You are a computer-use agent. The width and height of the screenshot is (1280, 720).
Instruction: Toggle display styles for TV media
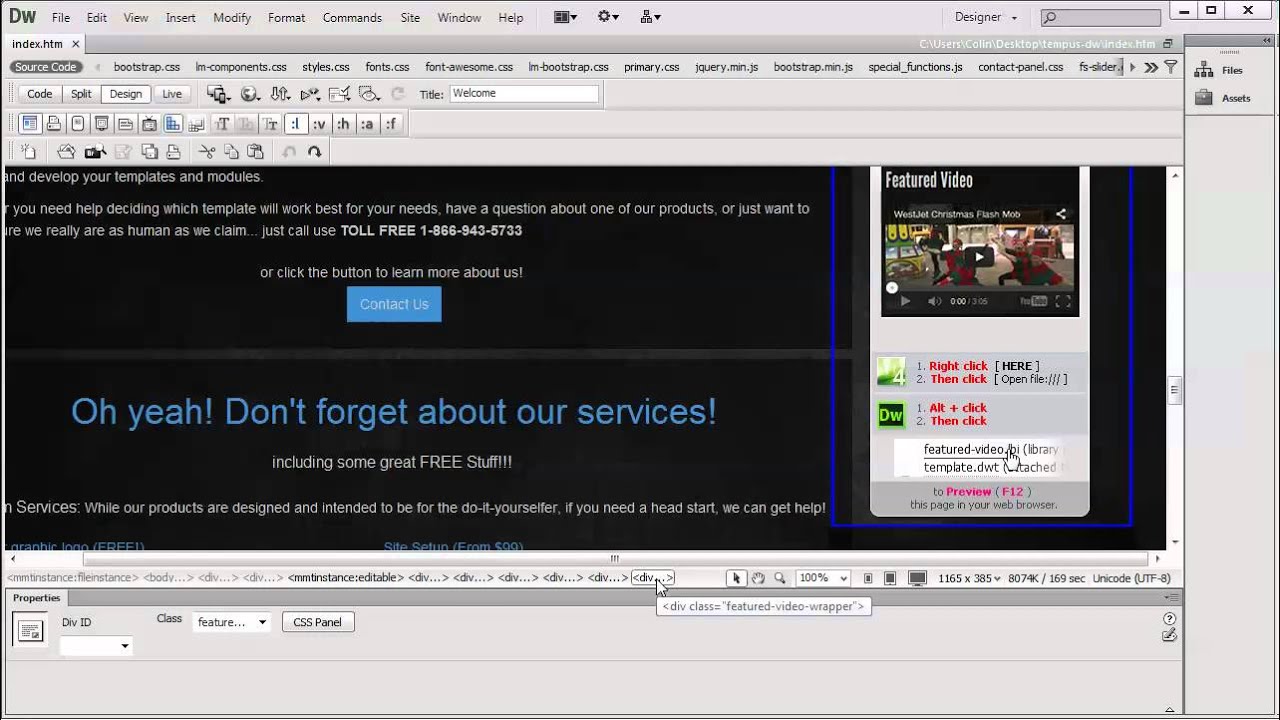149,124
